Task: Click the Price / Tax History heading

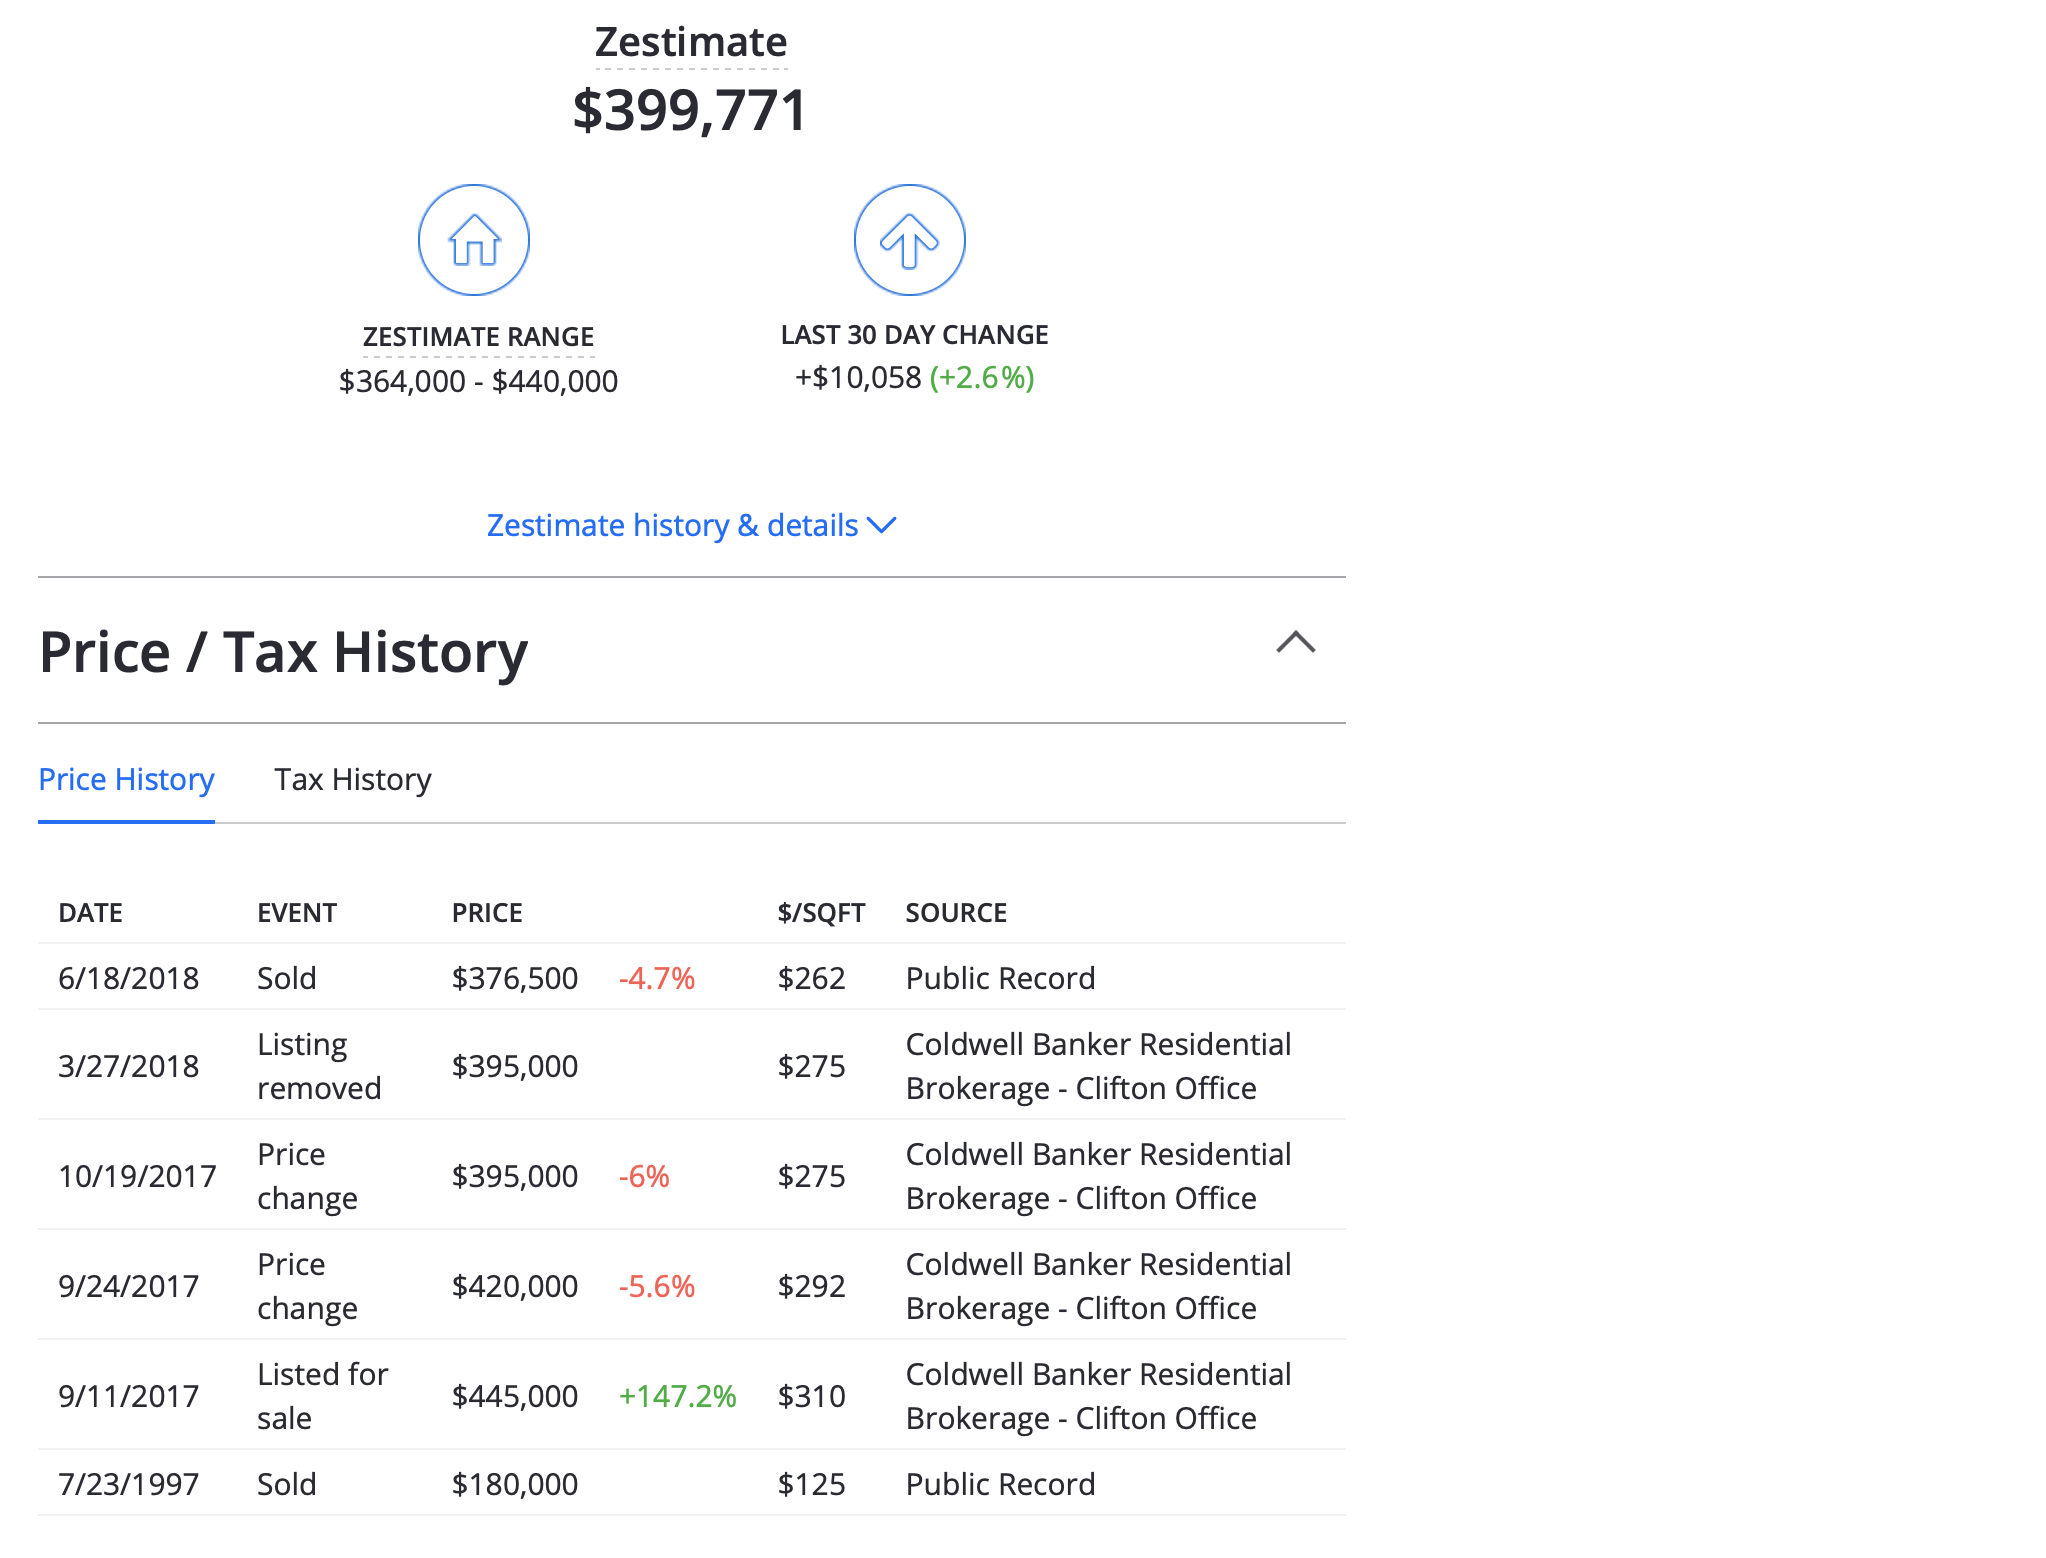Action: coord(283,652)
